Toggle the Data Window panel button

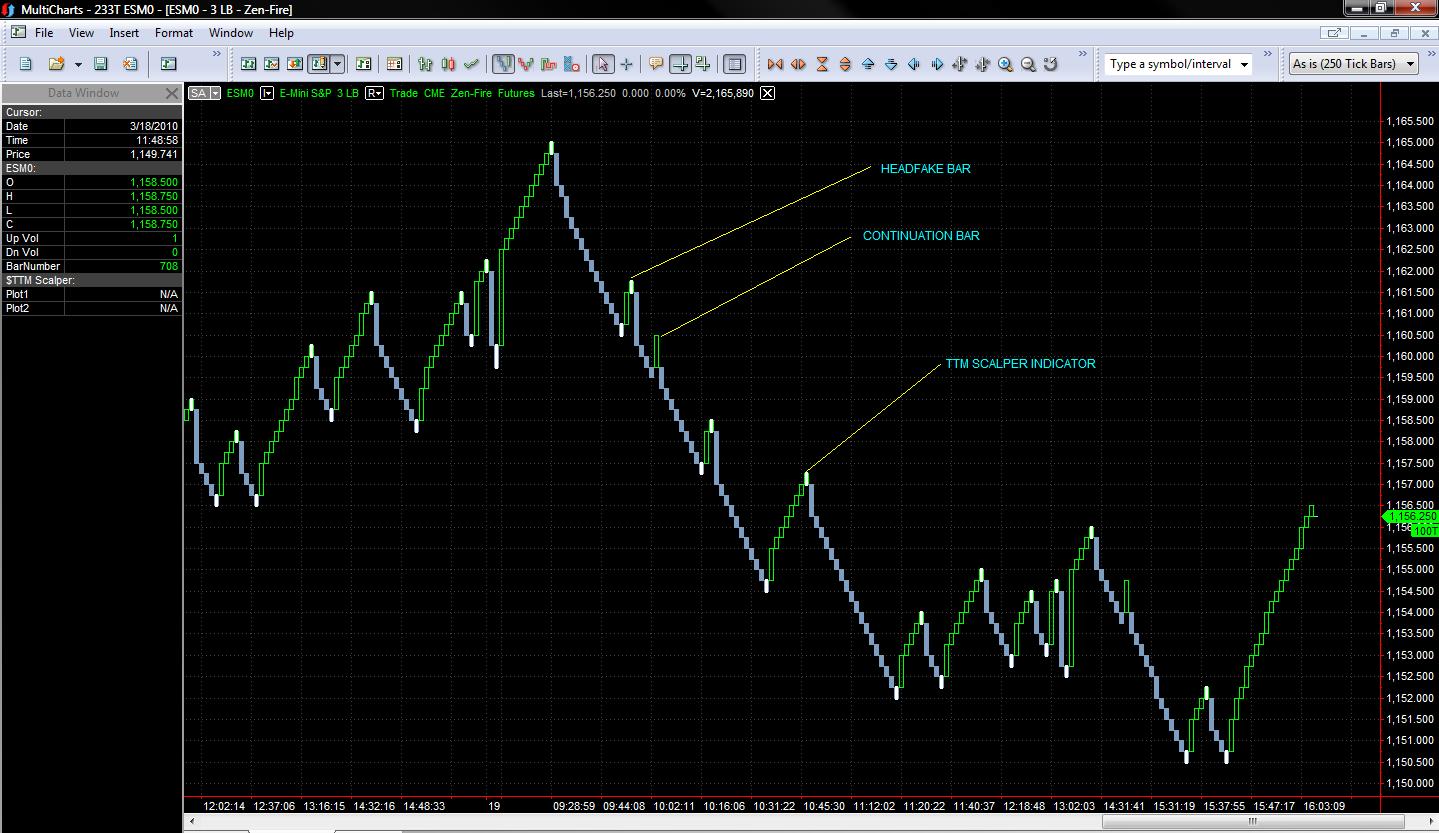(734, 64)
